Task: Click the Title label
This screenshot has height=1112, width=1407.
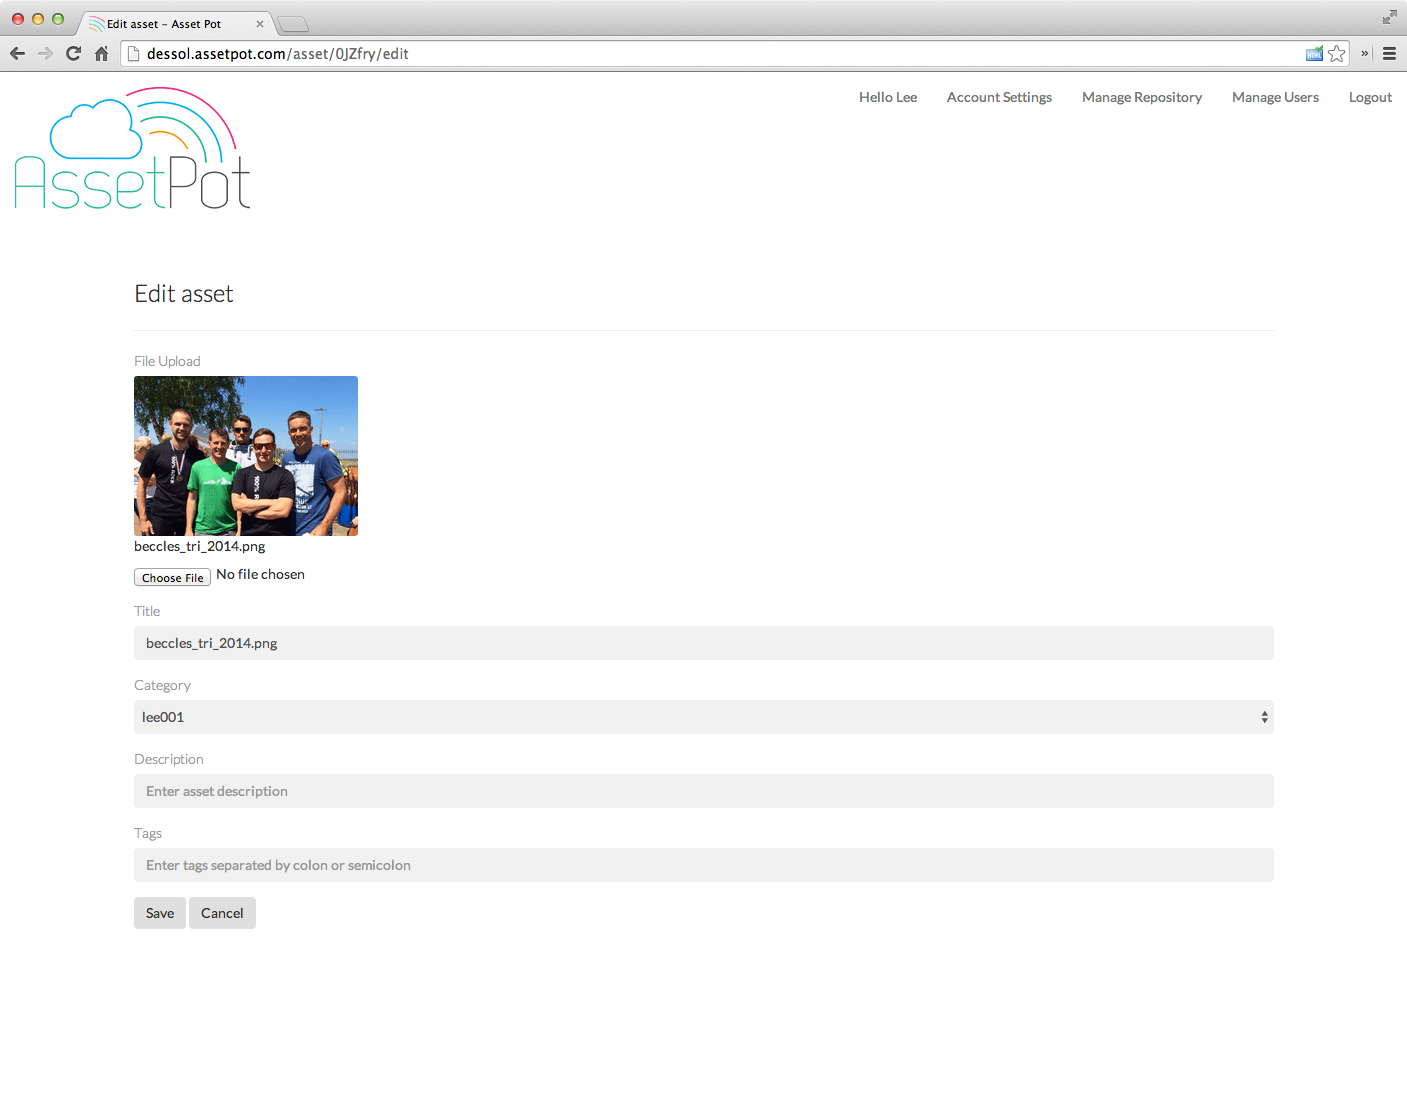Action: pyautogui.click(x=147, y=611)
